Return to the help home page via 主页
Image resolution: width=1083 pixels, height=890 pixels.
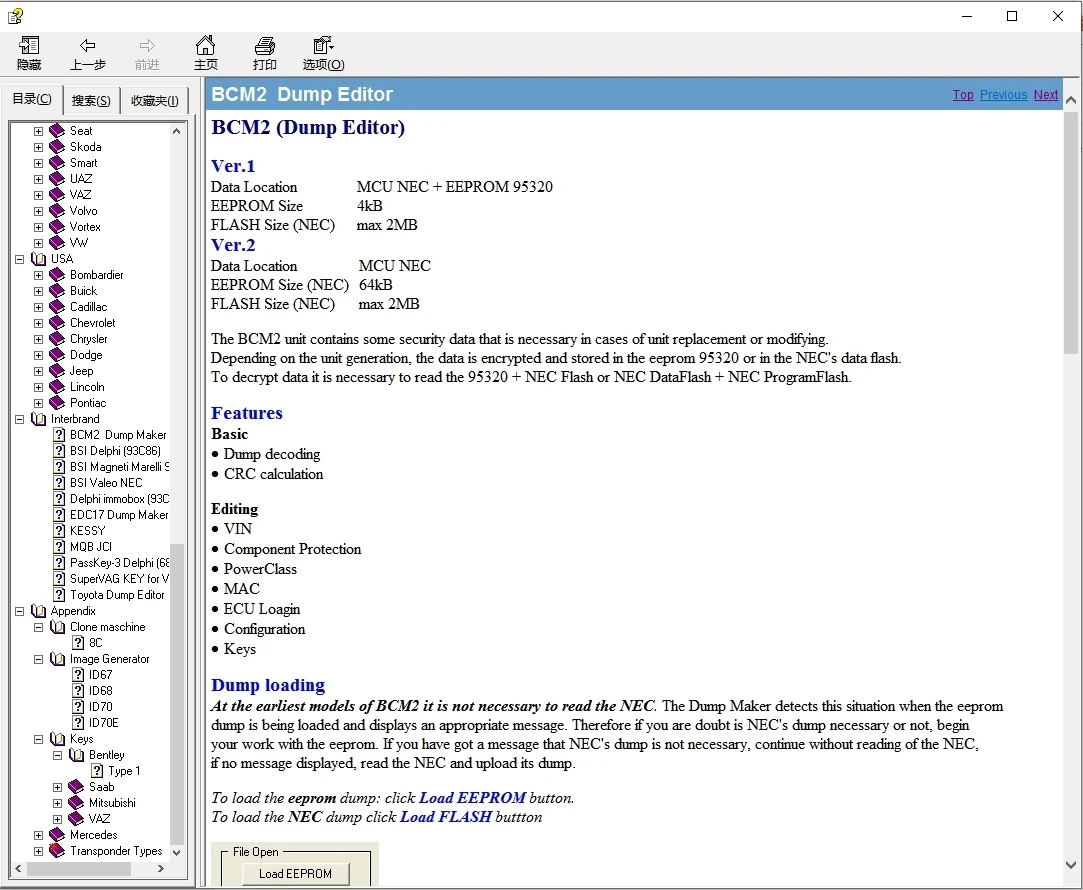coord(206,53)
